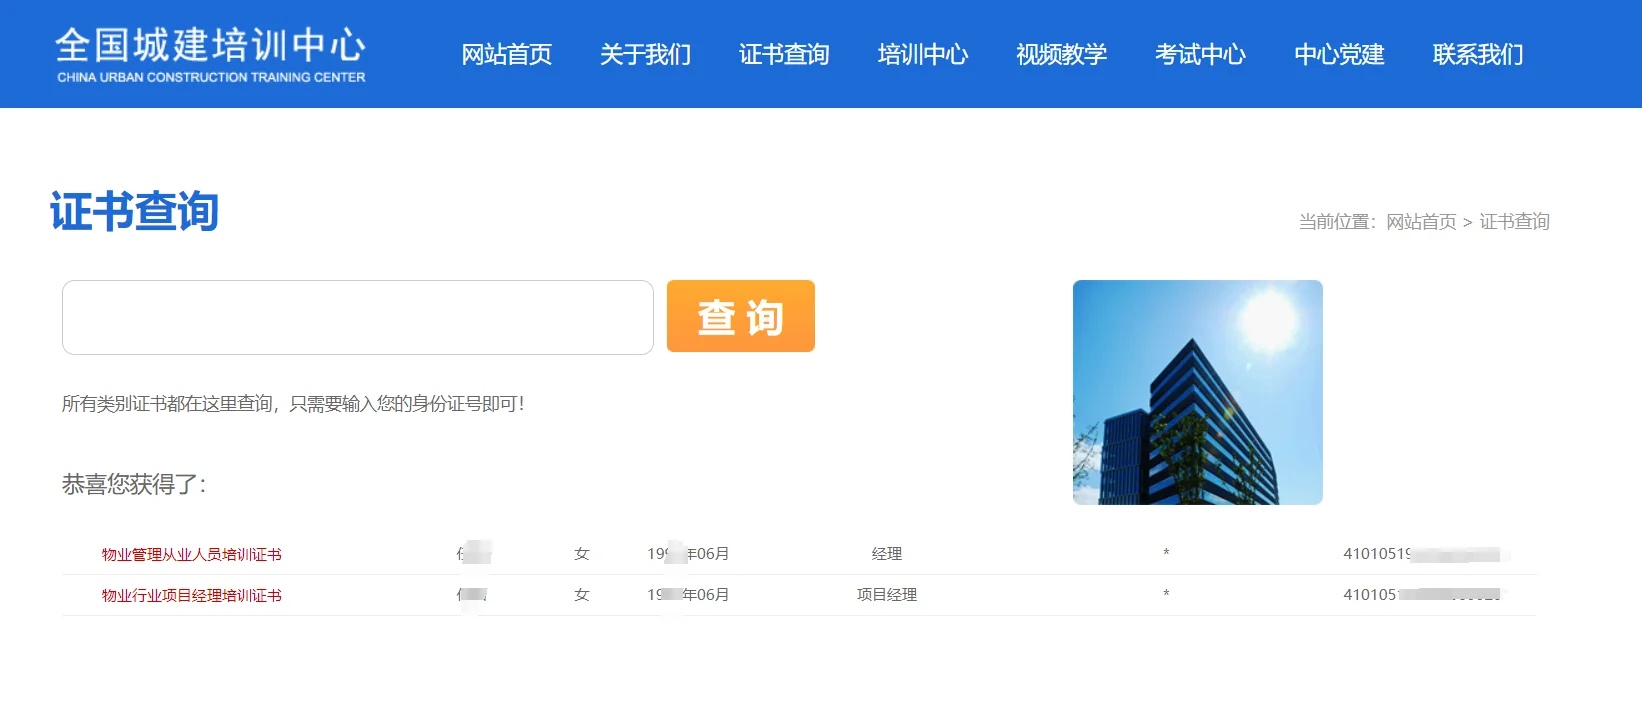1642x702 pixels.
Task: Open the 培训中心 menu item
Action: 923,54
